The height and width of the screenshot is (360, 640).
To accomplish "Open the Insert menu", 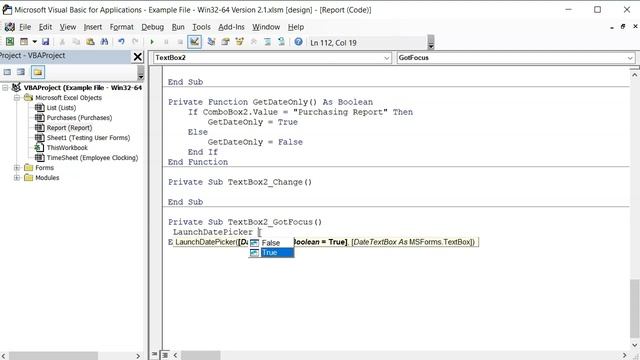I will 93,27.
